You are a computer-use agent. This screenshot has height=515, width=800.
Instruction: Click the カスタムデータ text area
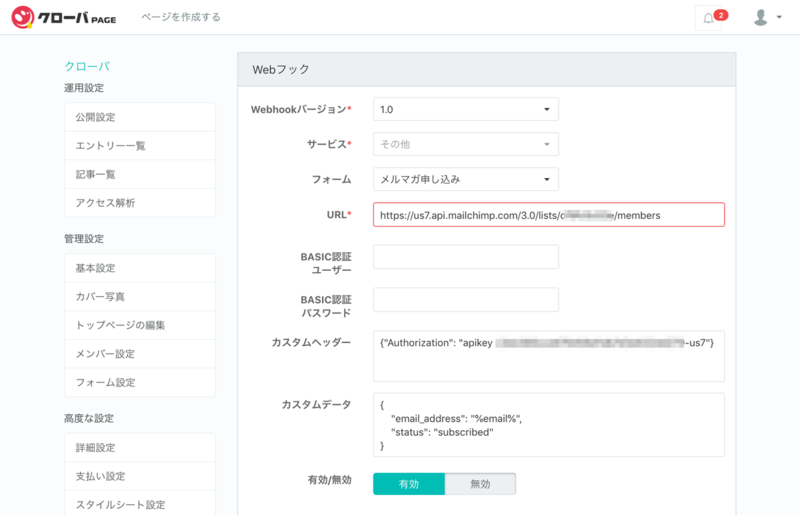pos(548,425)
